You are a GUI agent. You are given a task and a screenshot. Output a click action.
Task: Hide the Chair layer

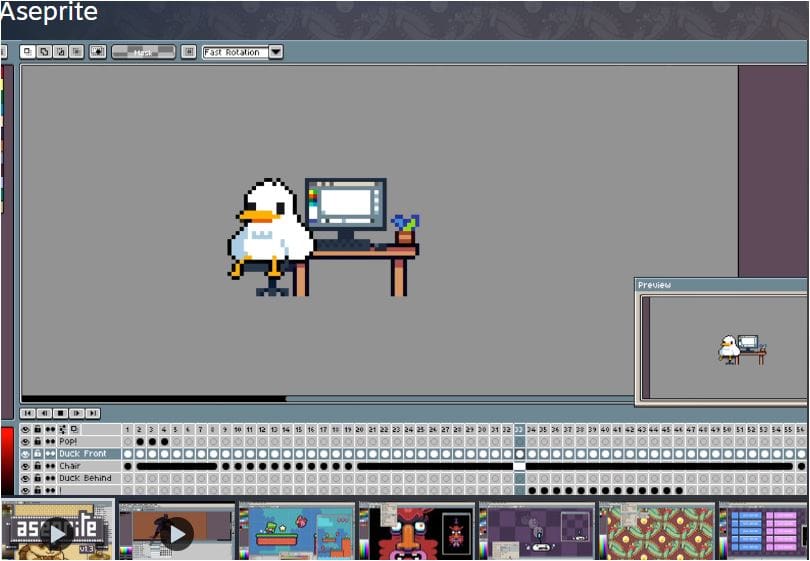pyautogui.click(x=25, y=466)
